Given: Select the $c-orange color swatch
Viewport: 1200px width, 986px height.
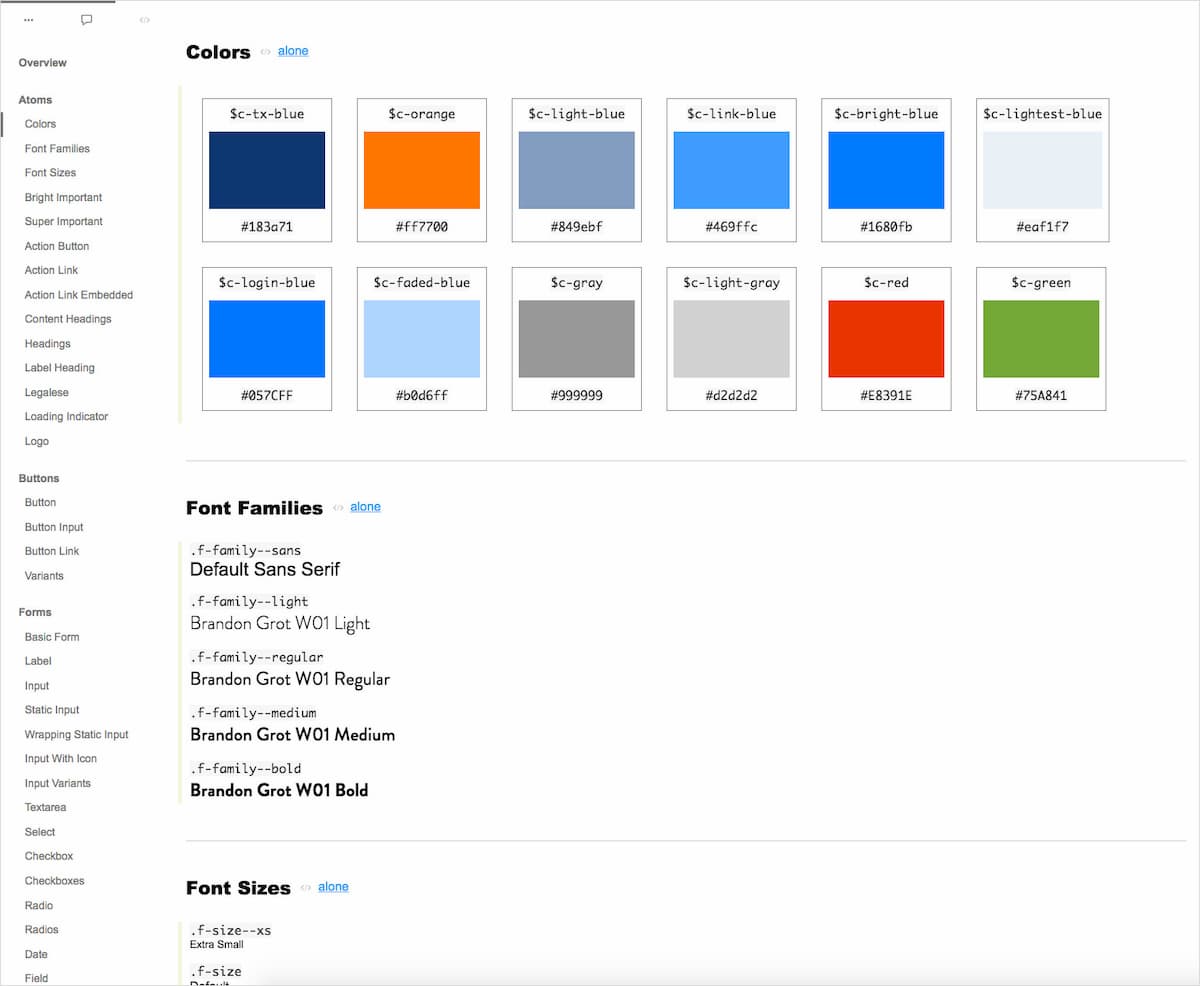Looking at the screenshot, I should 421,170.
